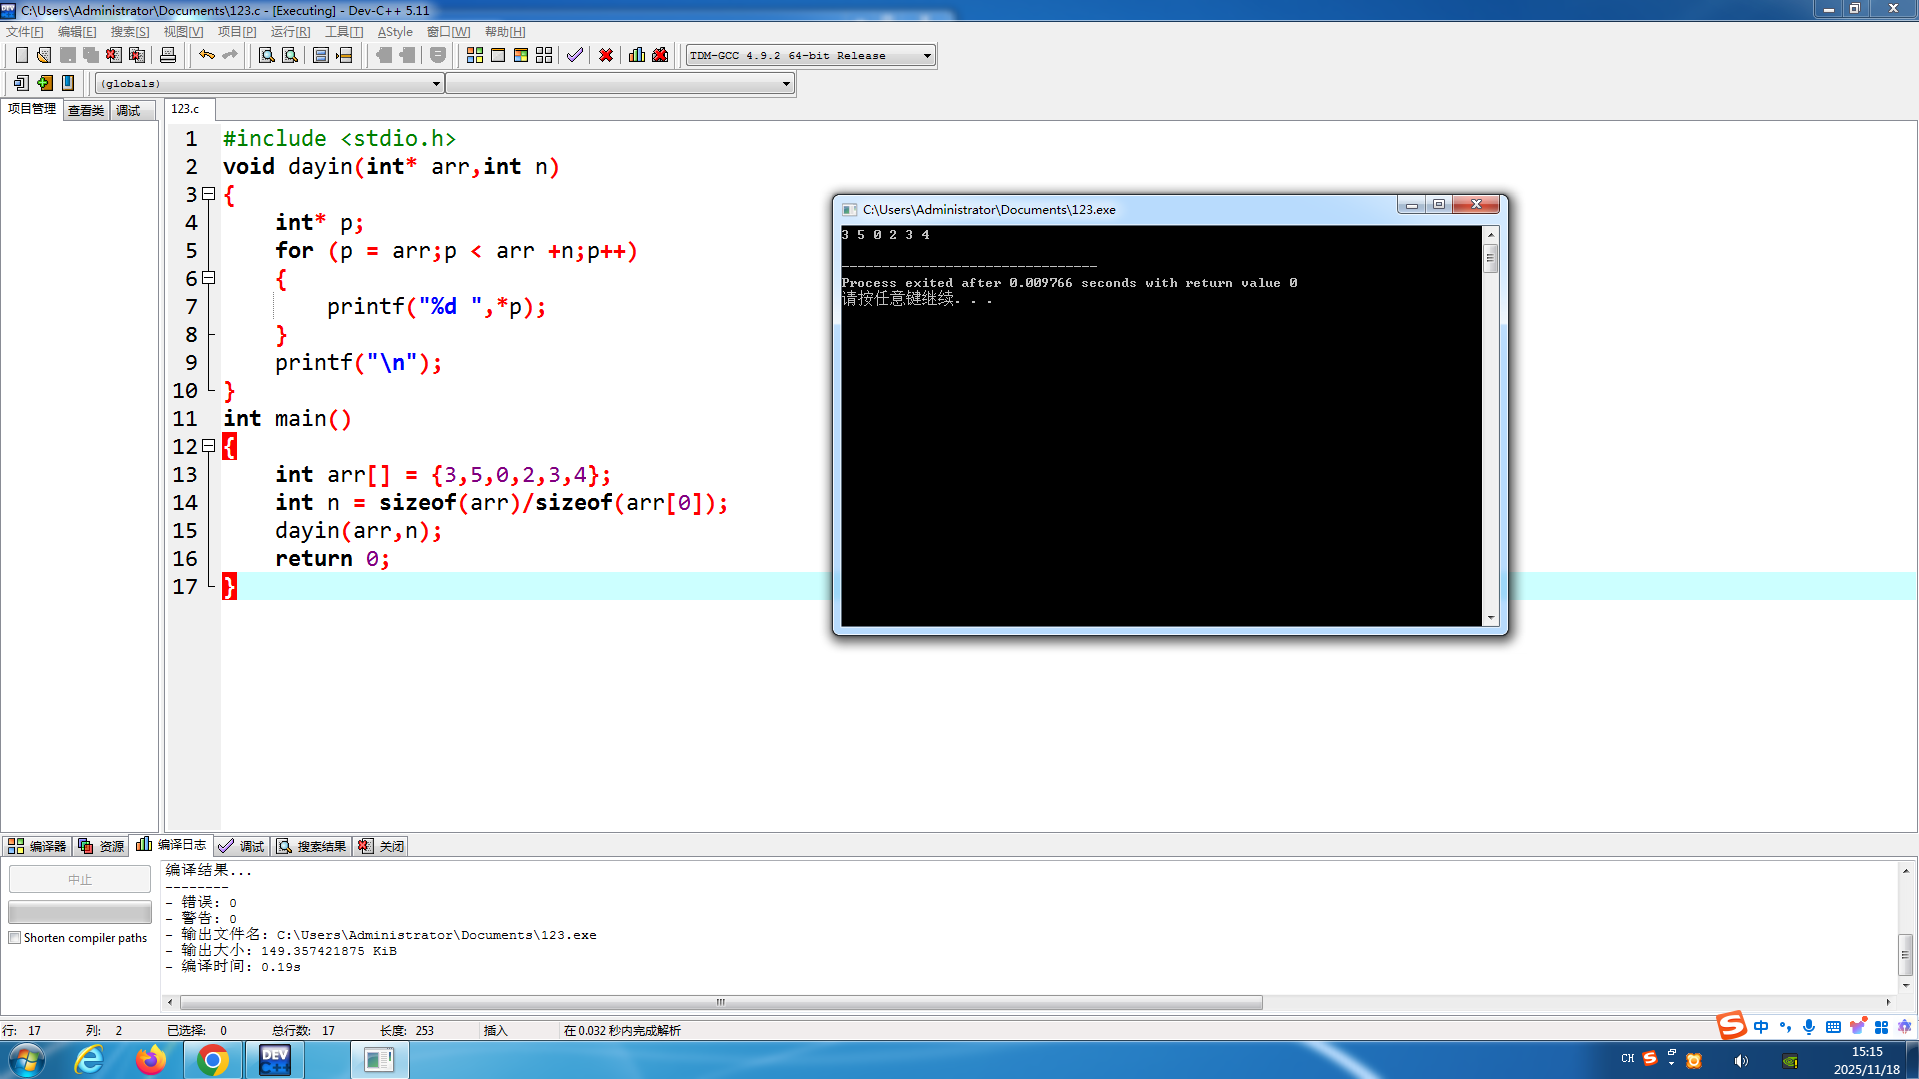Collapse the dayin function fold at line 3
1919x1079 pixels.
[x=208, y=194]
